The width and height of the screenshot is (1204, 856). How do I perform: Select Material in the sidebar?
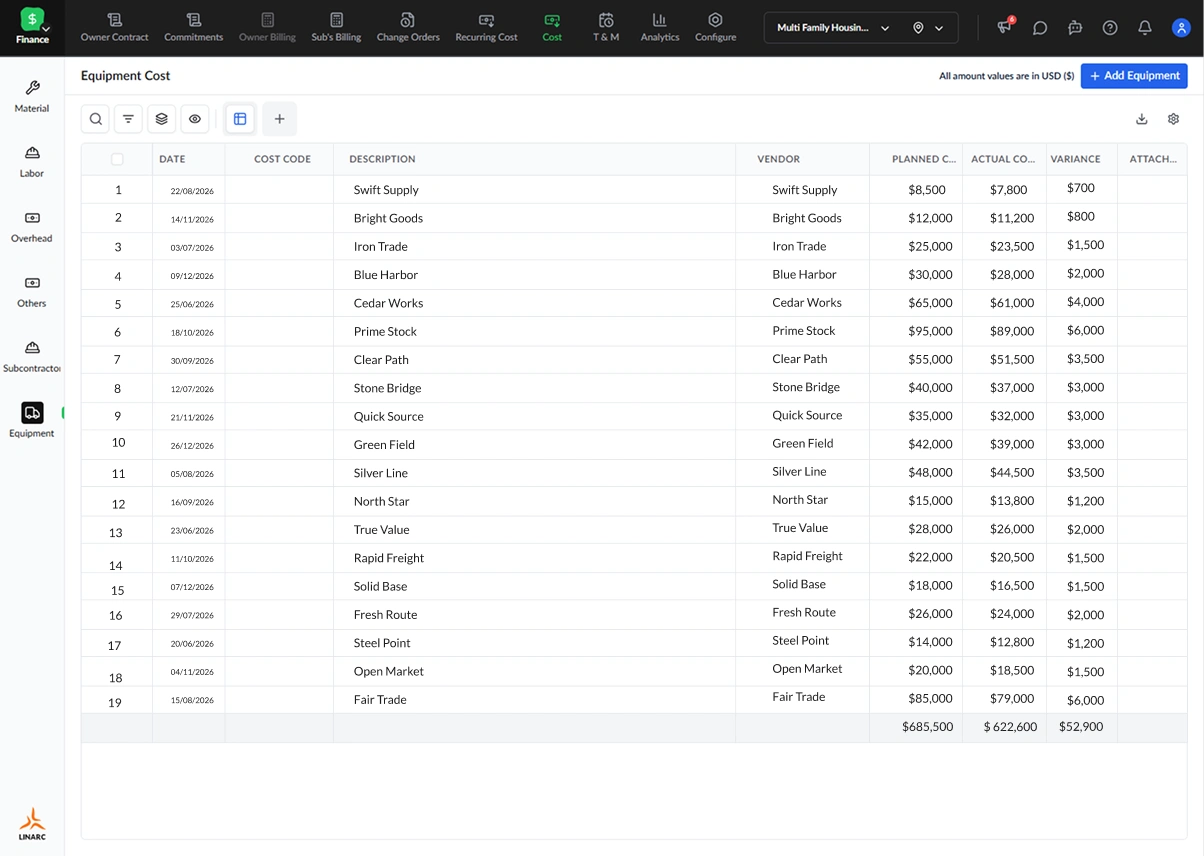tap(32, 96)
